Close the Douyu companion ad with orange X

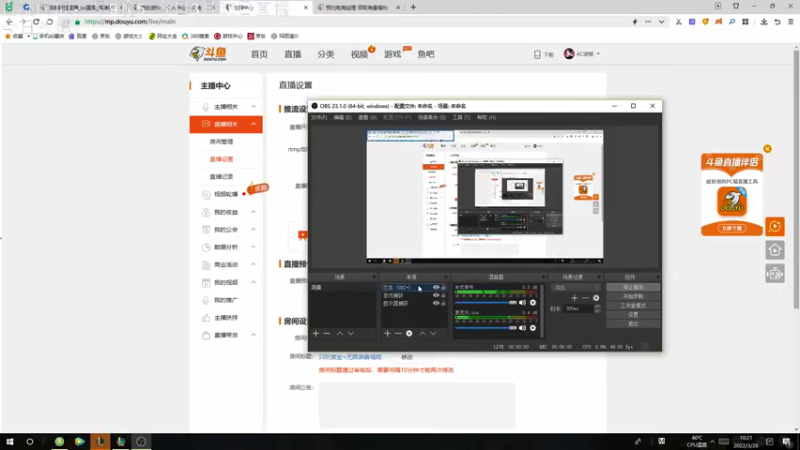[767, 148]
